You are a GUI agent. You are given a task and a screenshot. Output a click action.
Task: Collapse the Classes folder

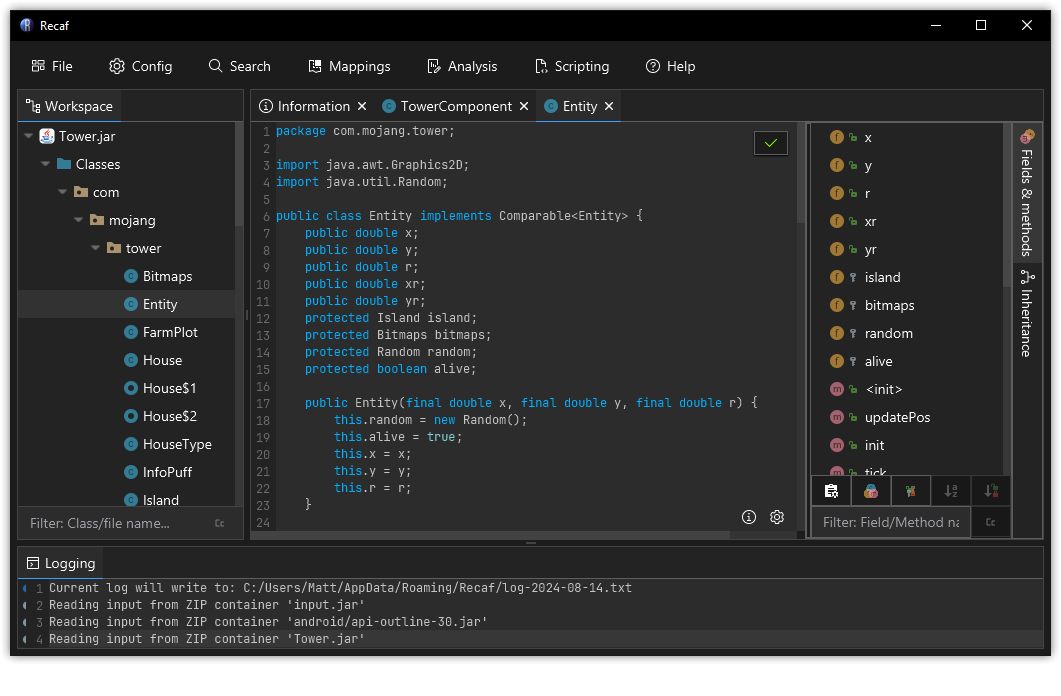44,163
